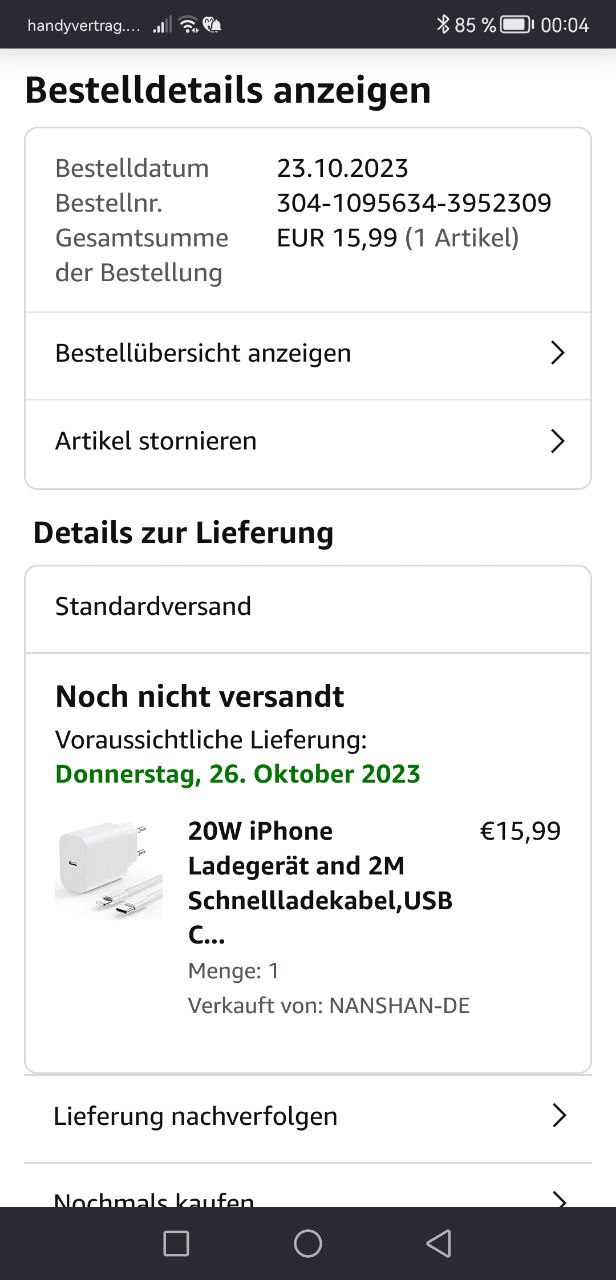Tap the Wi-Fi signal icon

click(188, 25)
